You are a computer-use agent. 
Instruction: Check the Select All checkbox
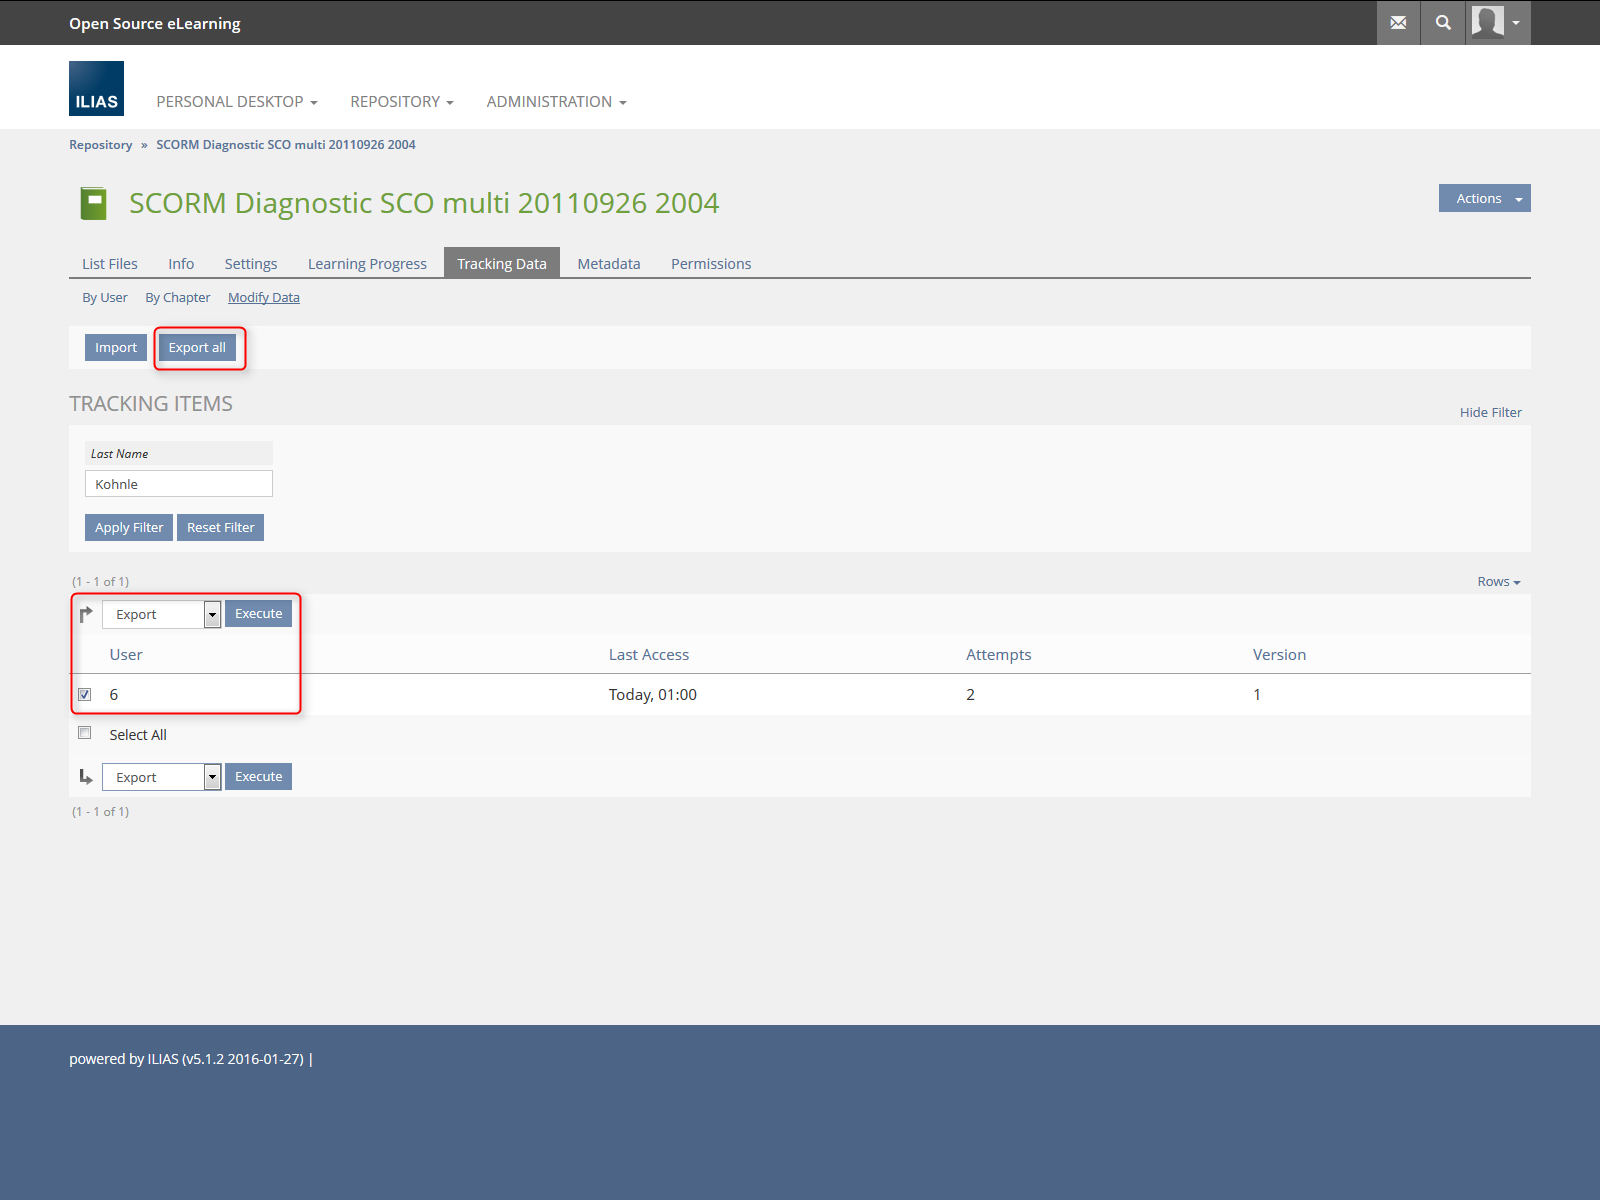(x=85, y=733)
